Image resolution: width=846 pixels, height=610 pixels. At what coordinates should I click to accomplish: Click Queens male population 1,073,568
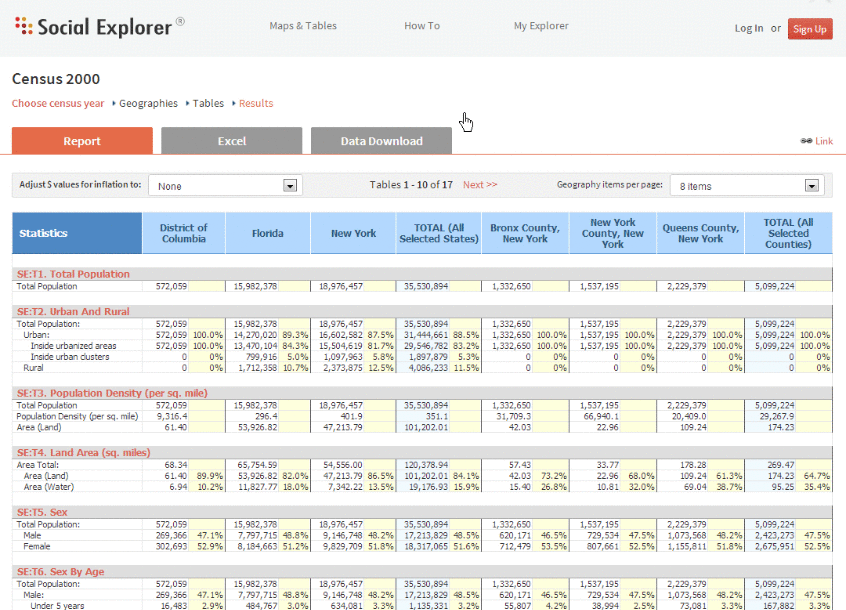[x=687, y=535]
